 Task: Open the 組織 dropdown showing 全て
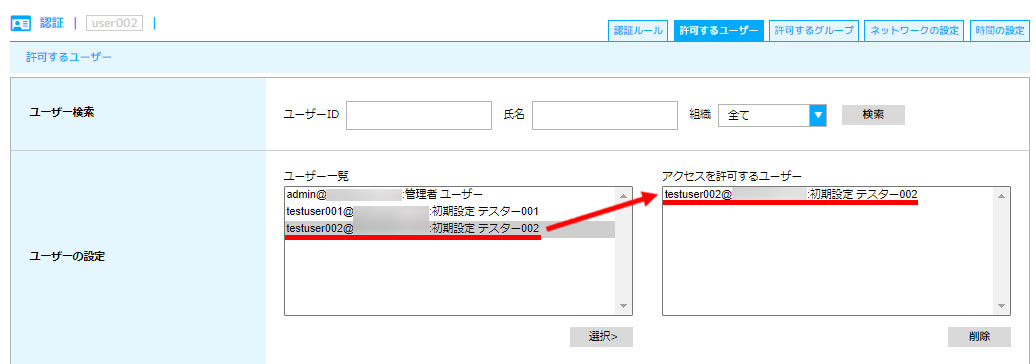click(772, 115)
